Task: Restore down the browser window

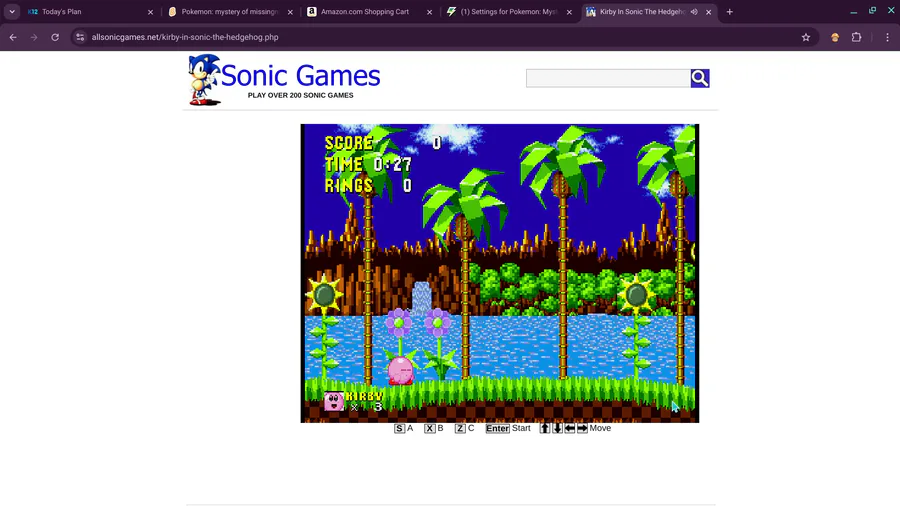Action: point(872,11)
